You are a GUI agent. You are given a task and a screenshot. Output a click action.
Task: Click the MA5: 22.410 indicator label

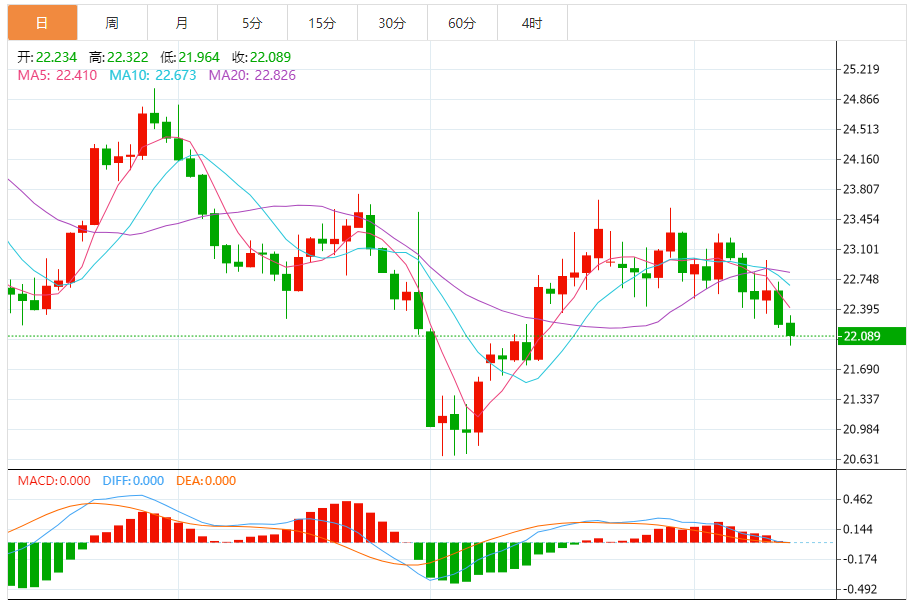point(57,75)
